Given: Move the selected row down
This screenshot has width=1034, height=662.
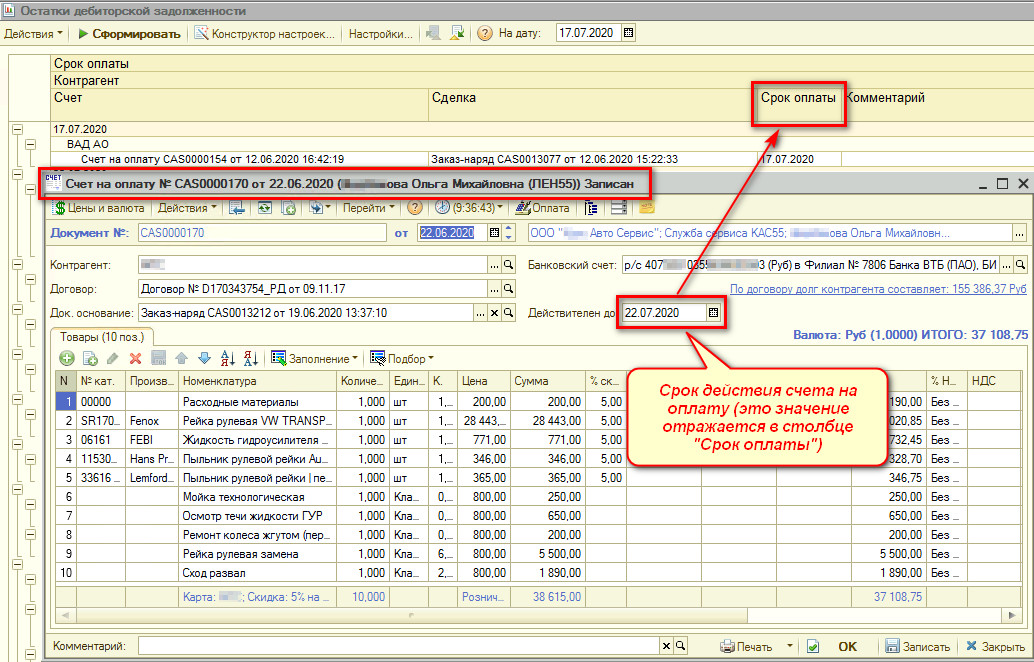Looking at the screenshot, I should [x=204, y=359].
